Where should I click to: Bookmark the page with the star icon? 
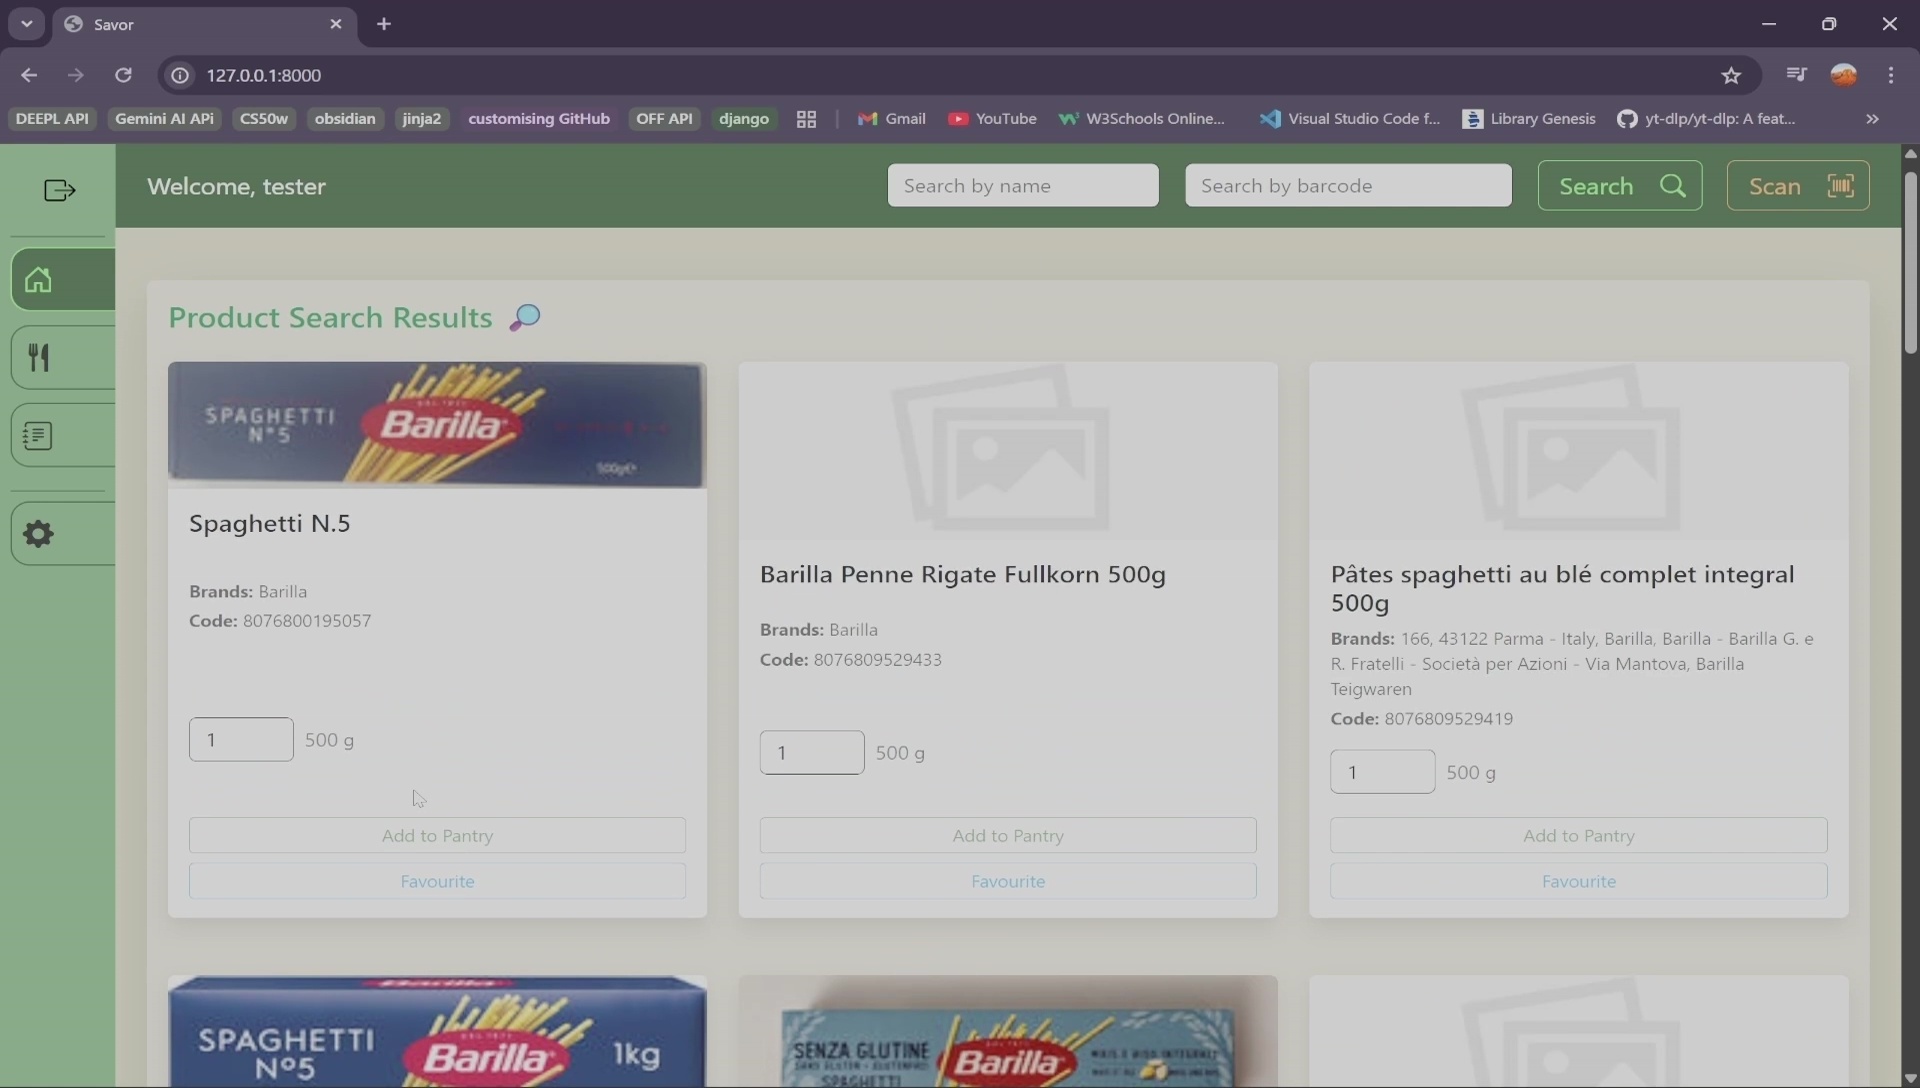[x=1731, y=75]
